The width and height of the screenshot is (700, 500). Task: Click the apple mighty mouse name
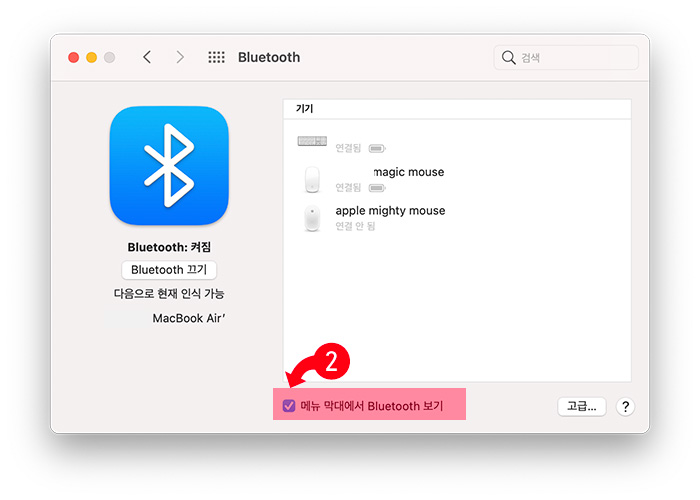tap(390, 211)
